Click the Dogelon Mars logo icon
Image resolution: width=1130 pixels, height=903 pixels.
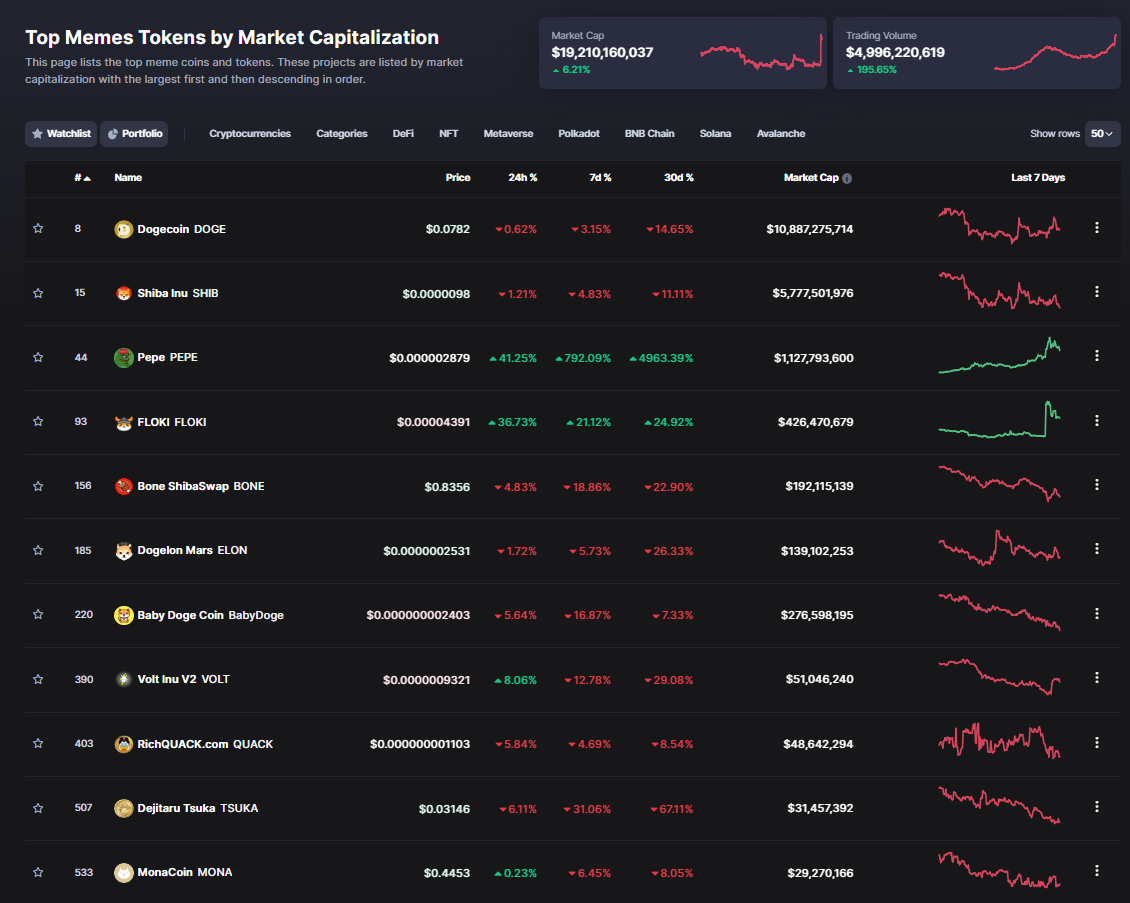[124, 551]
